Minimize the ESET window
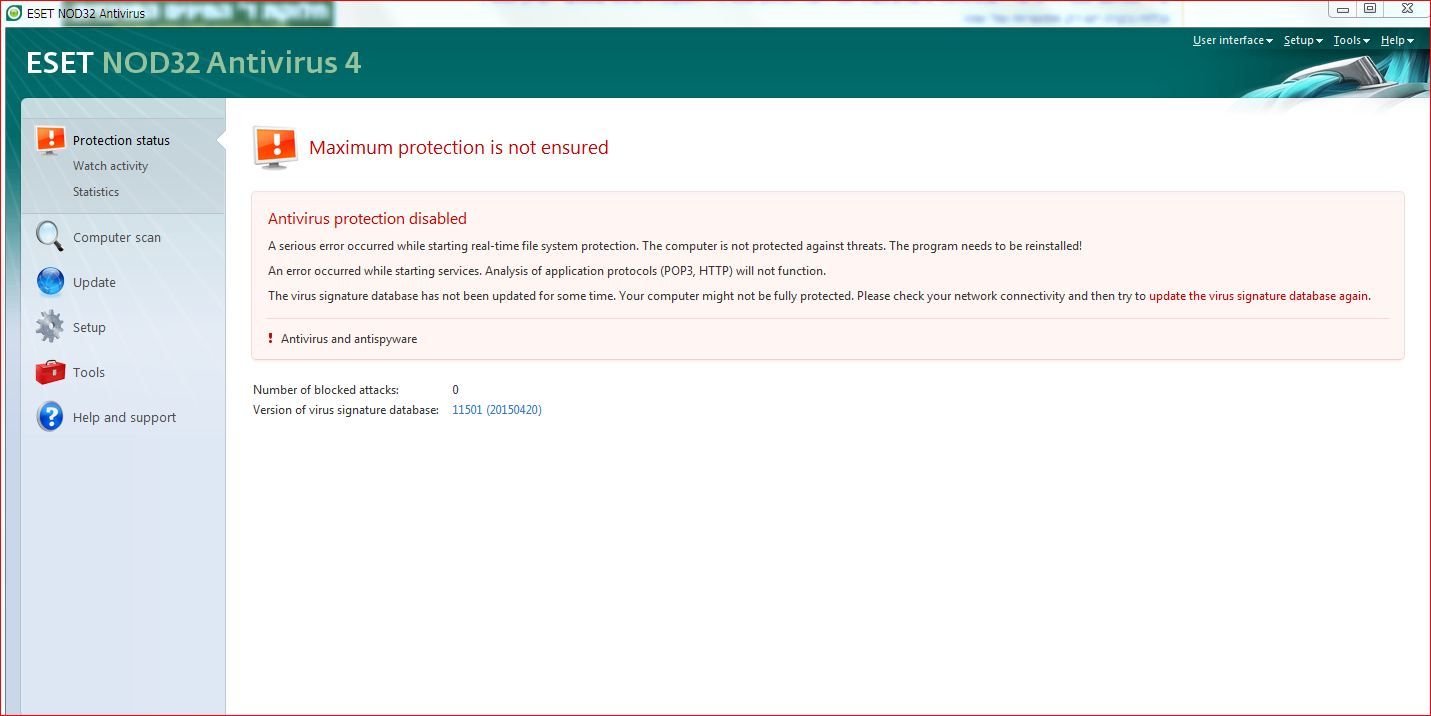 [1344, 9]
